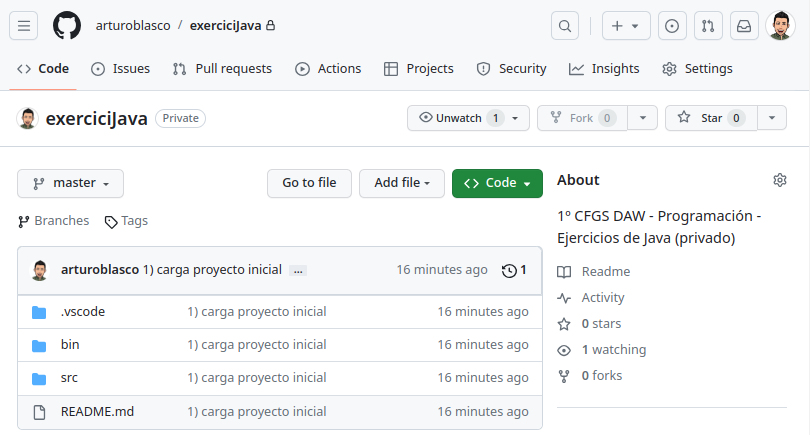The image size is (810, 435).
Task: Open the Create new plus menu
Action: pyautogui.click(x=626, y=26)
